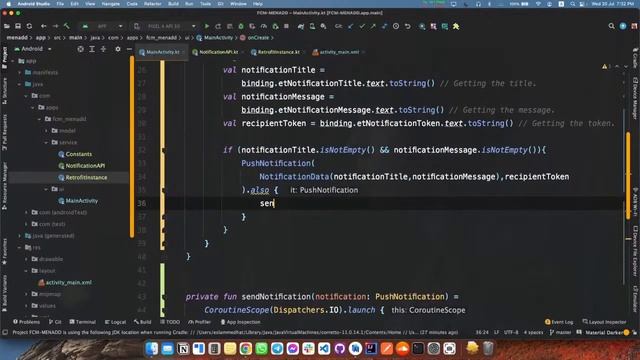Select MainActivity in project tree
640x360 pixels.
coord(78,201)
